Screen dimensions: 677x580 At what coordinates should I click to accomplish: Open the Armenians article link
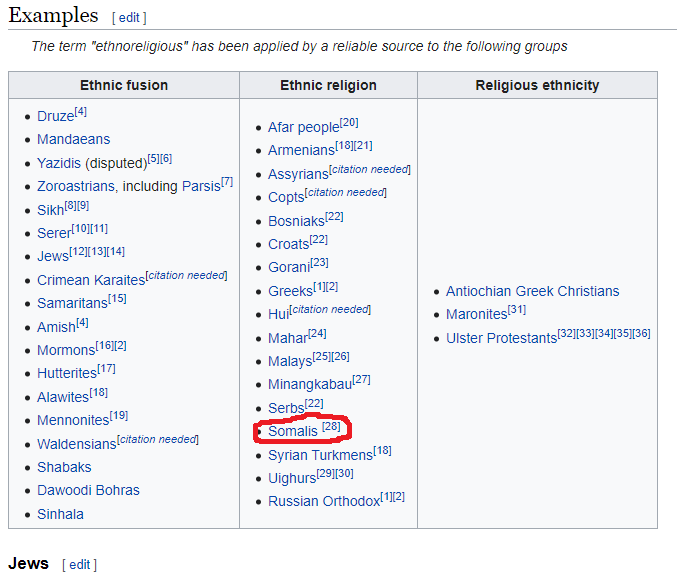point(301,150)
